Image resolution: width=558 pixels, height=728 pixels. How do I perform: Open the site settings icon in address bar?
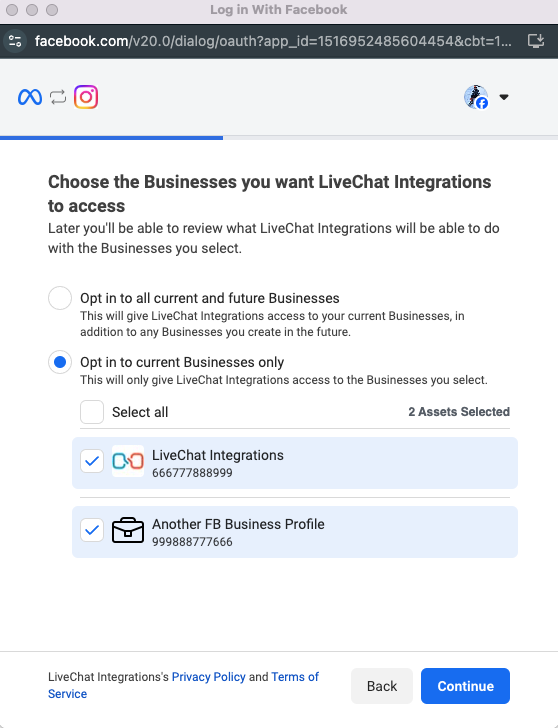coord(15,41)
